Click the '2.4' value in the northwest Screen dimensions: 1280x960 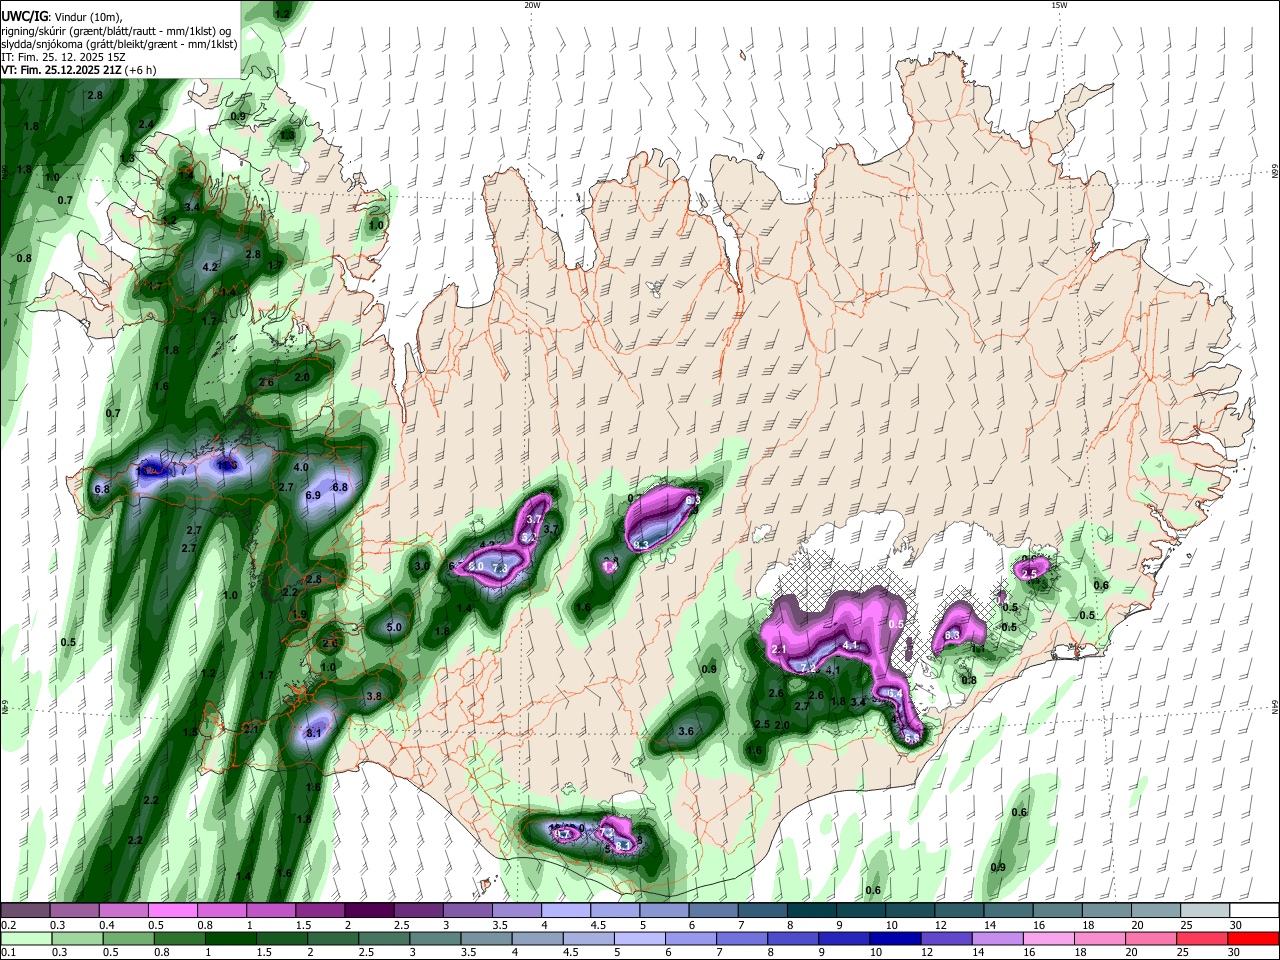pos(146,124)
